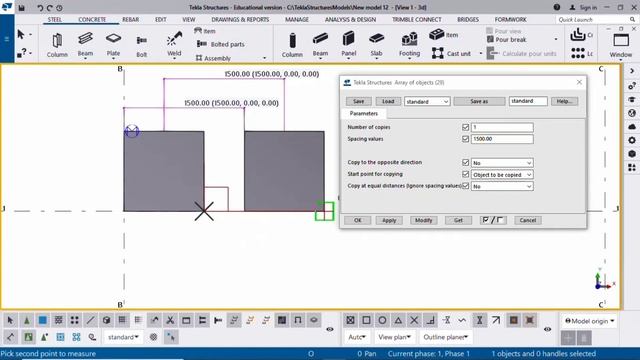Open the standard selection filter dropdown
This screenshot has height=360, width=640.
coord(123,337)
